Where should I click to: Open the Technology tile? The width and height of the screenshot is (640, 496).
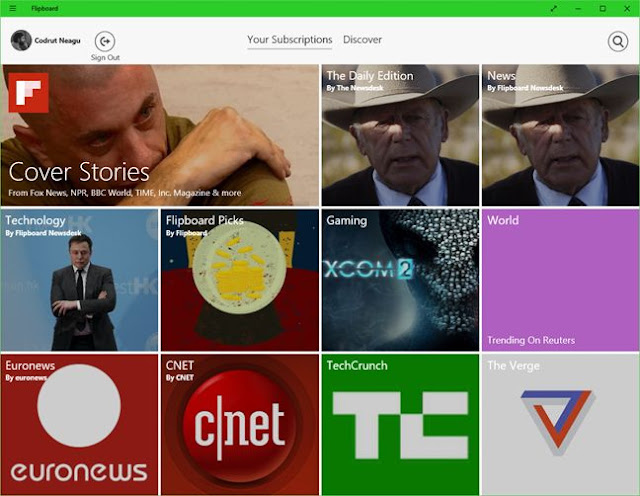click(79, 280)
